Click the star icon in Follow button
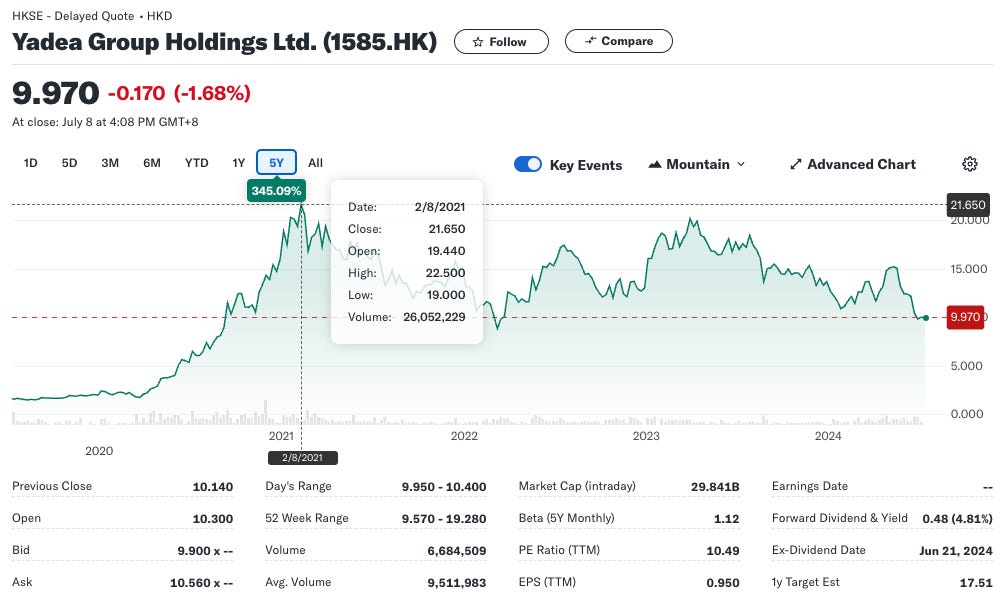This screenshot has width=1008, height=603. [478, 42]
